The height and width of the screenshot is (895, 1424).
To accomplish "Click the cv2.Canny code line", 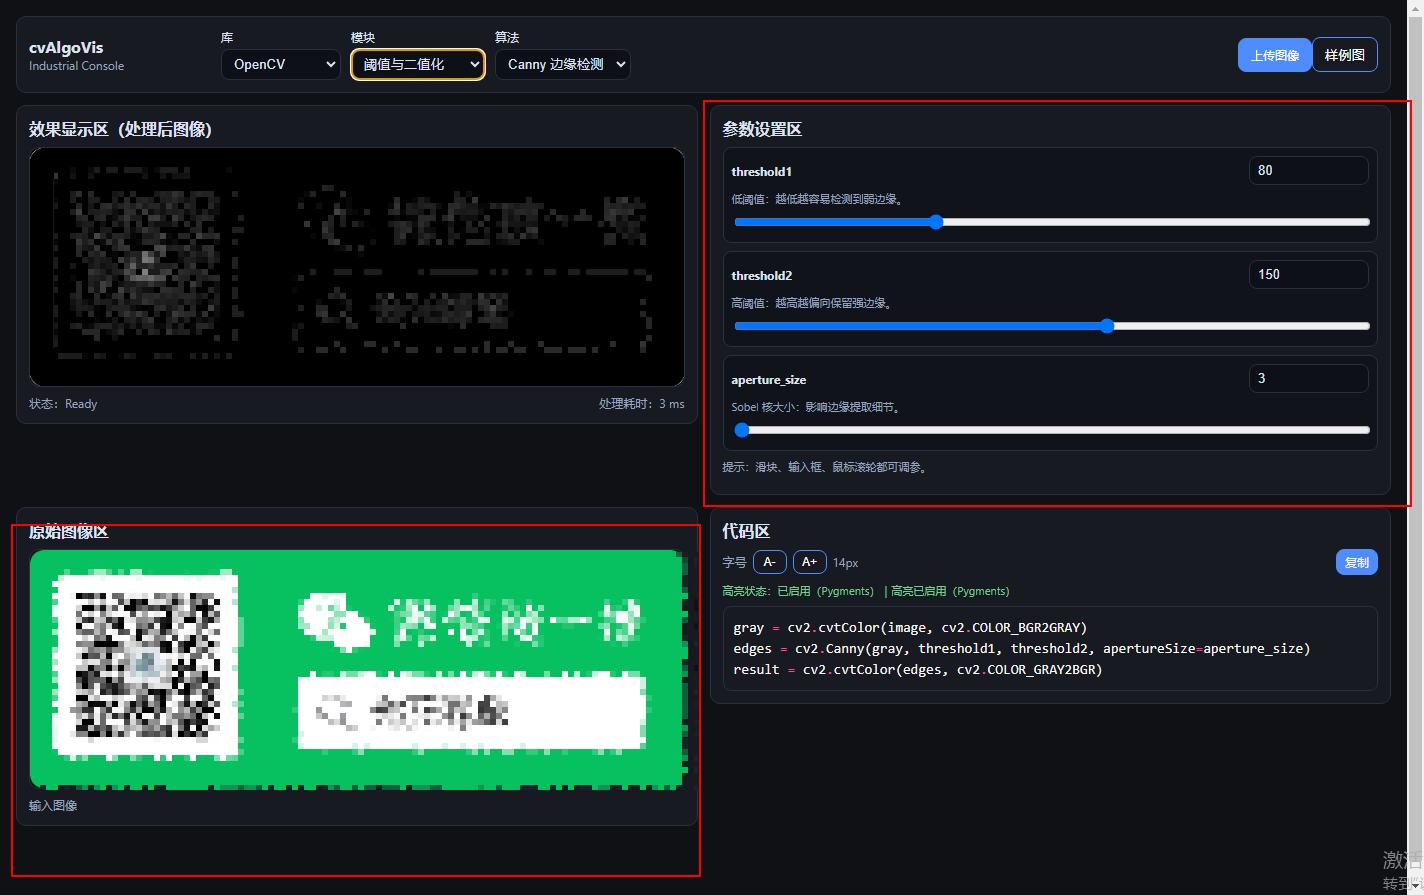I will [1021, 648].
